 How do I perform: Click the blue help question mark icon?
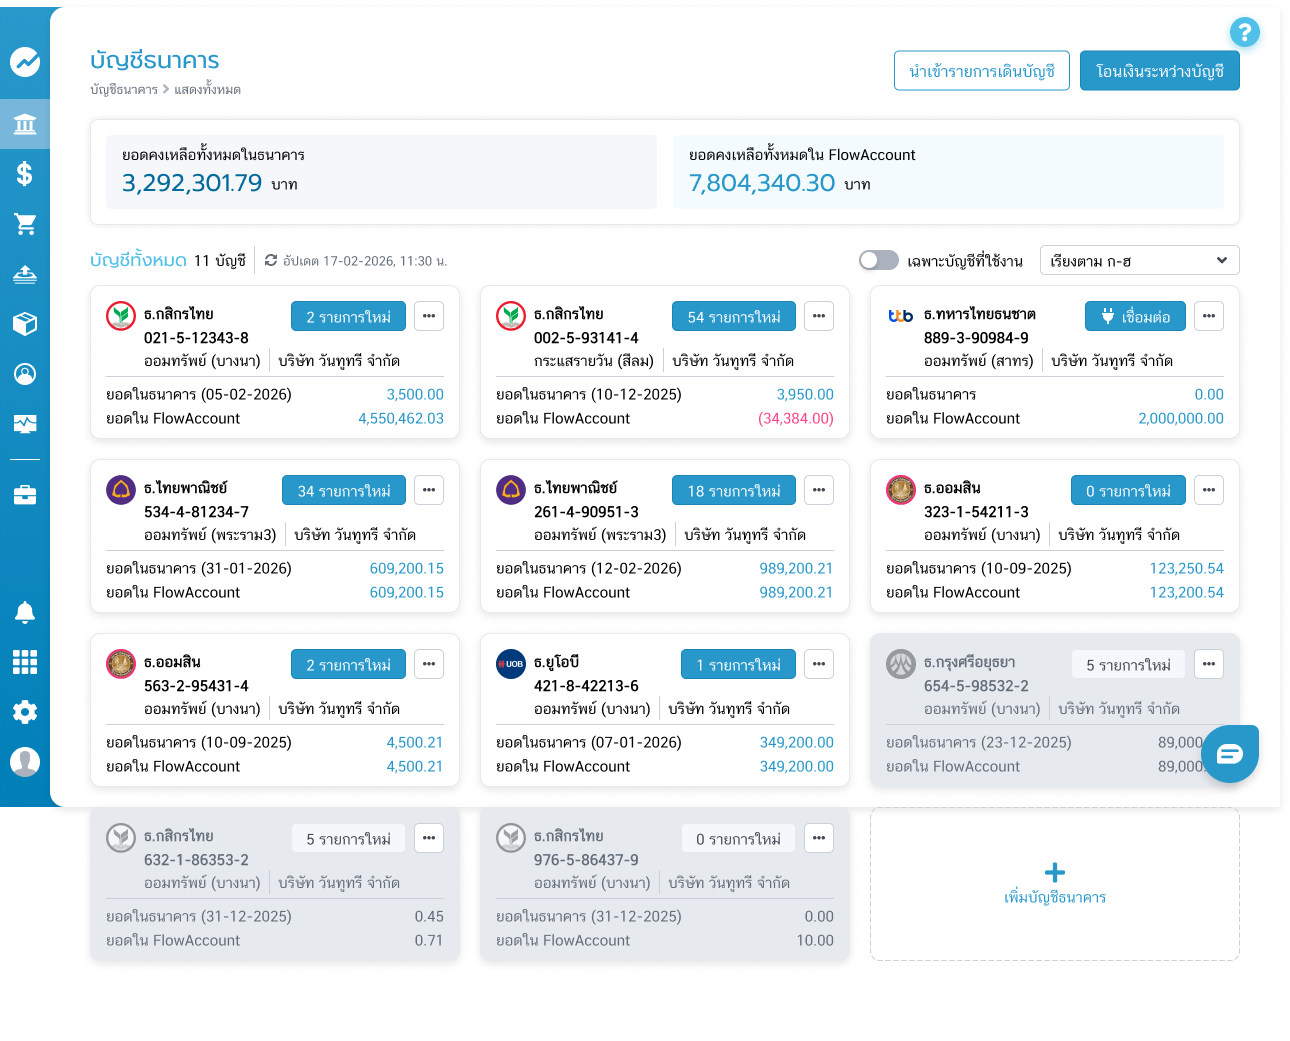point(1244,32)
